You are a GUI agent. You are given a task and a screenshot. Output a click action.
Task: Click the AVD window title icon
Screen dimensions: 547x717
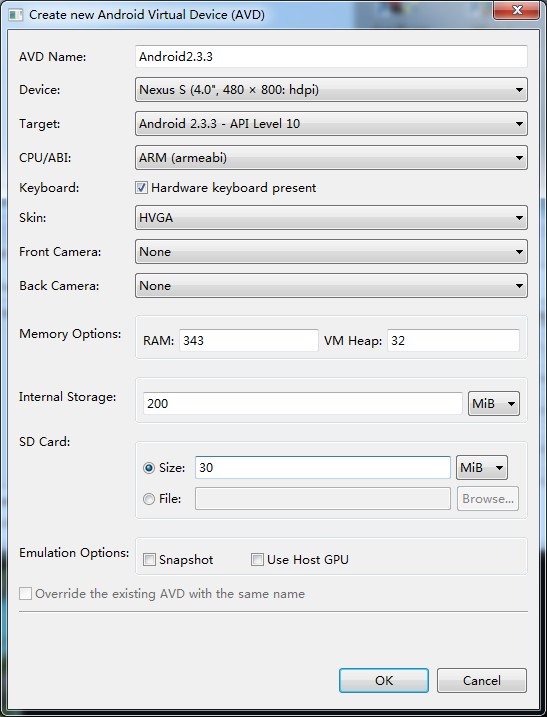pyautogui.click(x=15, y=15)
